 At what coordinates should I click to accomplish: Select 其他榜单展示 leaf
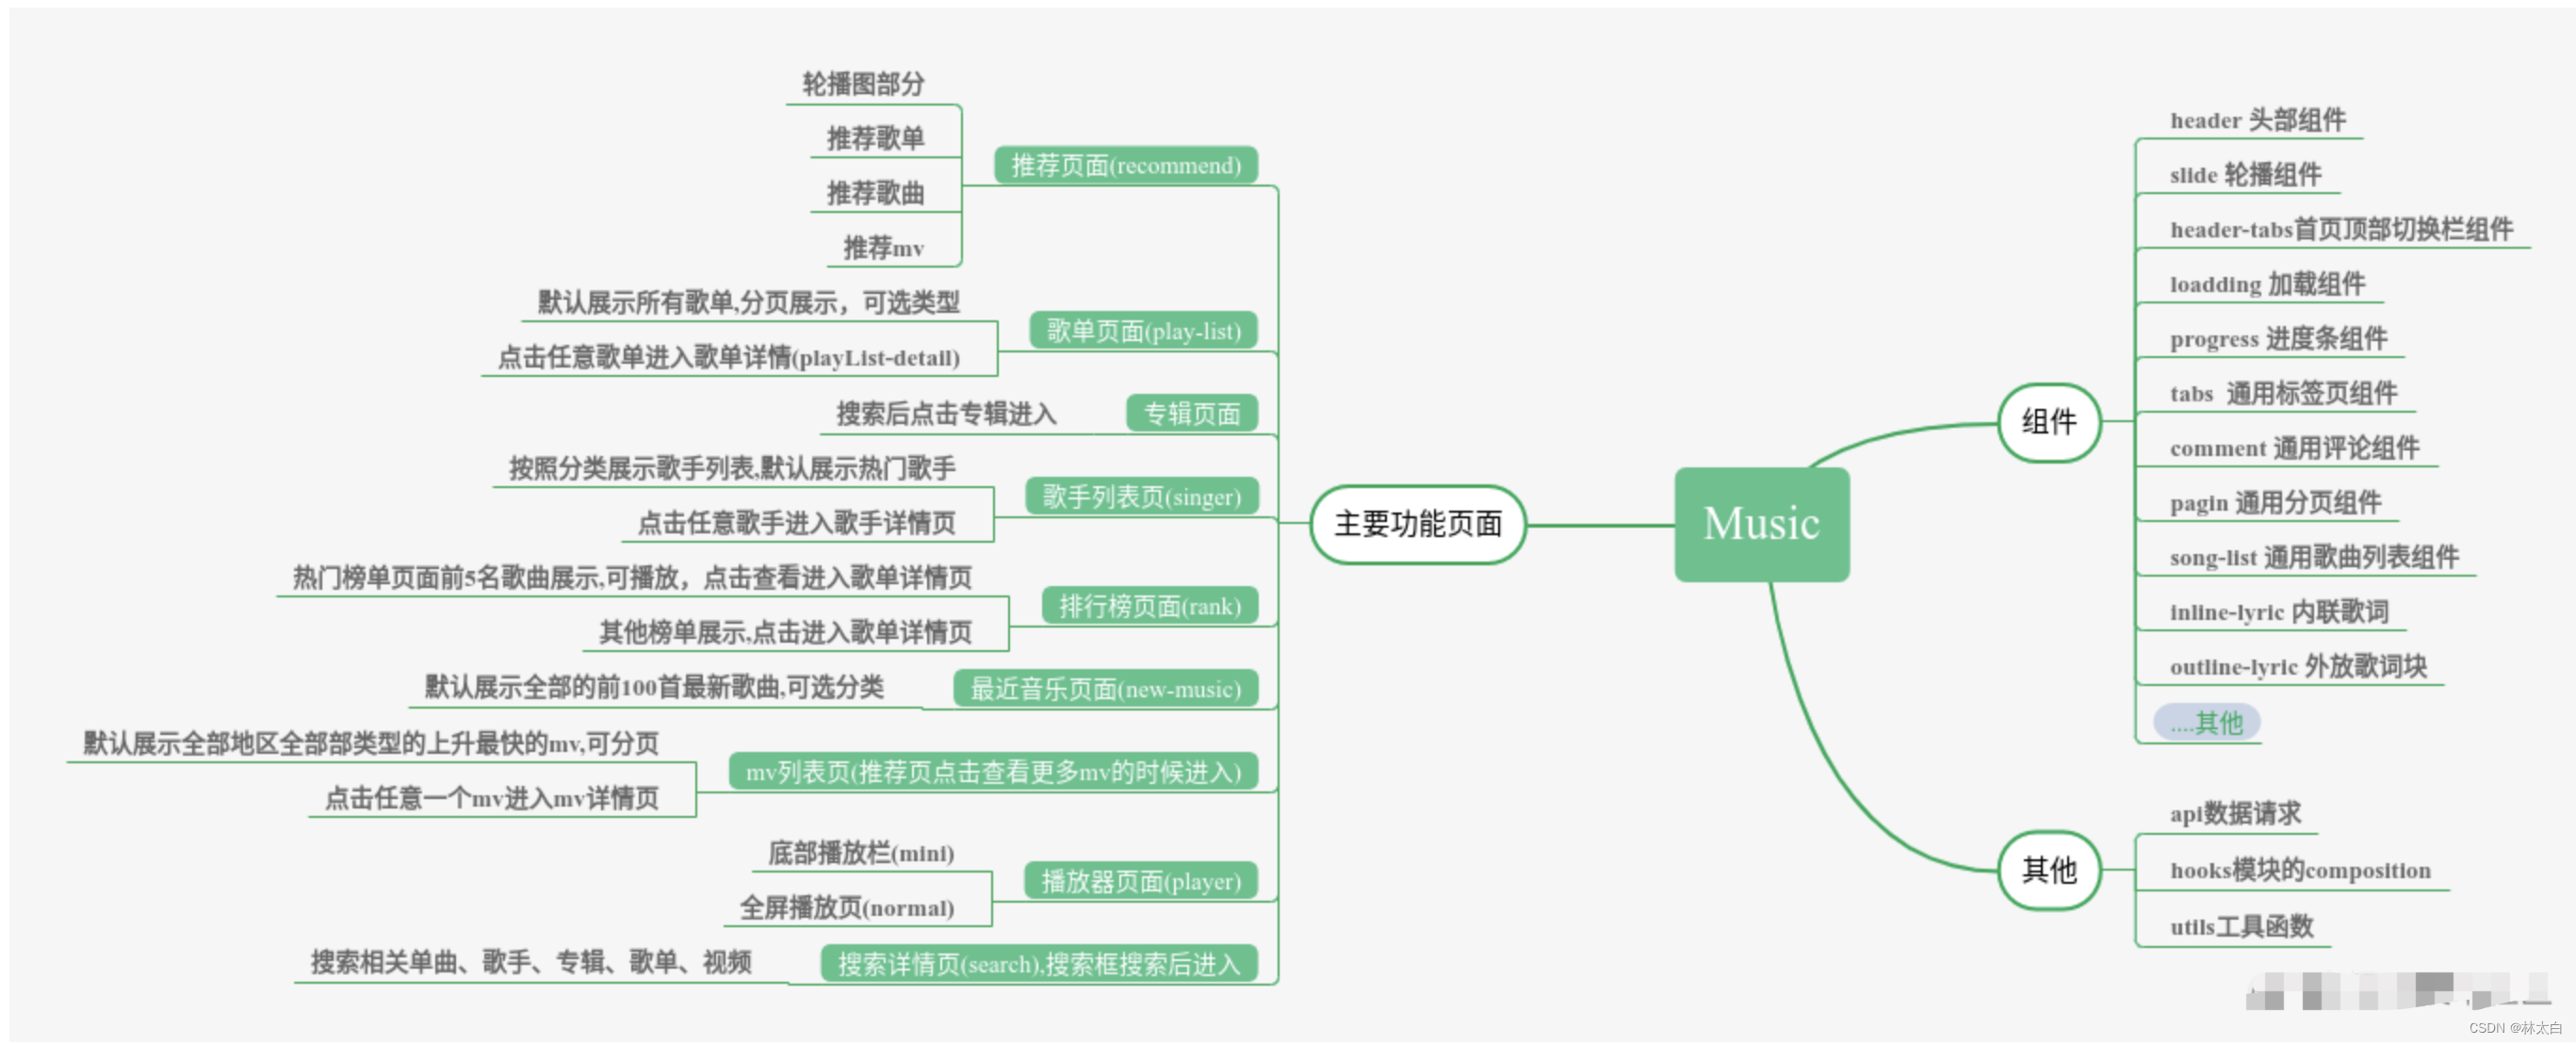point(785,632)
